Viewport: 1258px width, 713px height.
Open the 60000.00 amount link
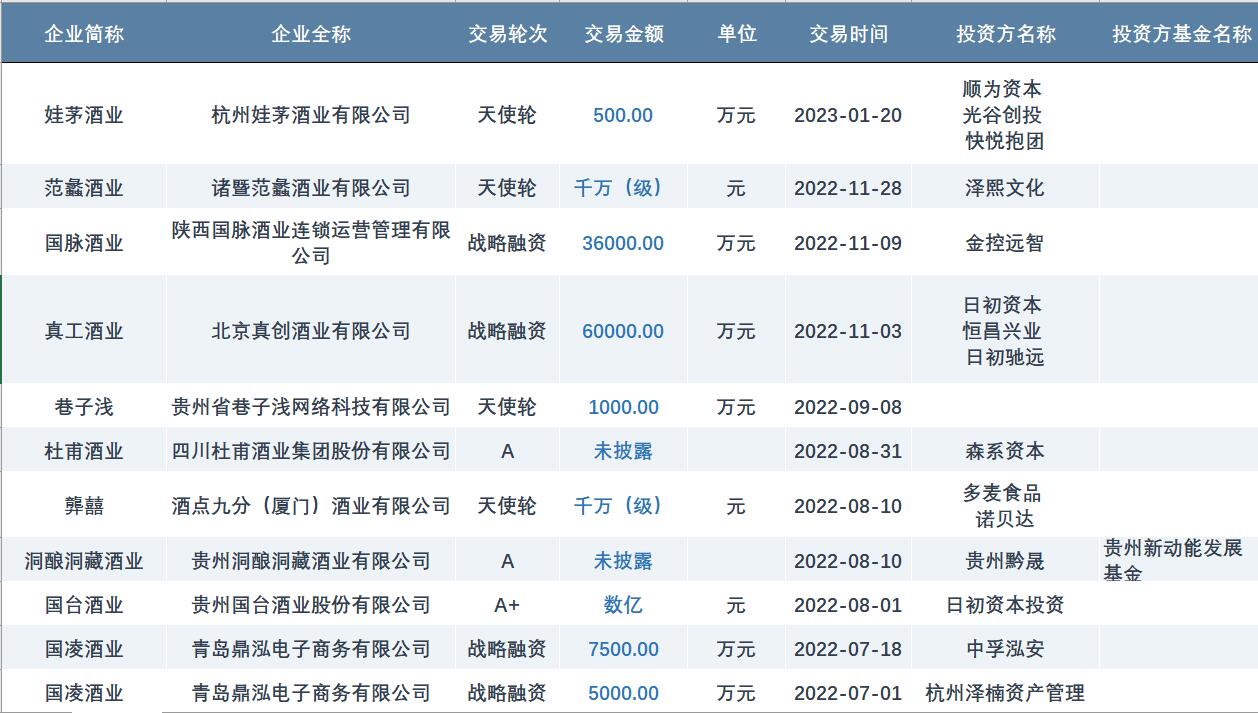pyautogui.click(x=623, y=331)
